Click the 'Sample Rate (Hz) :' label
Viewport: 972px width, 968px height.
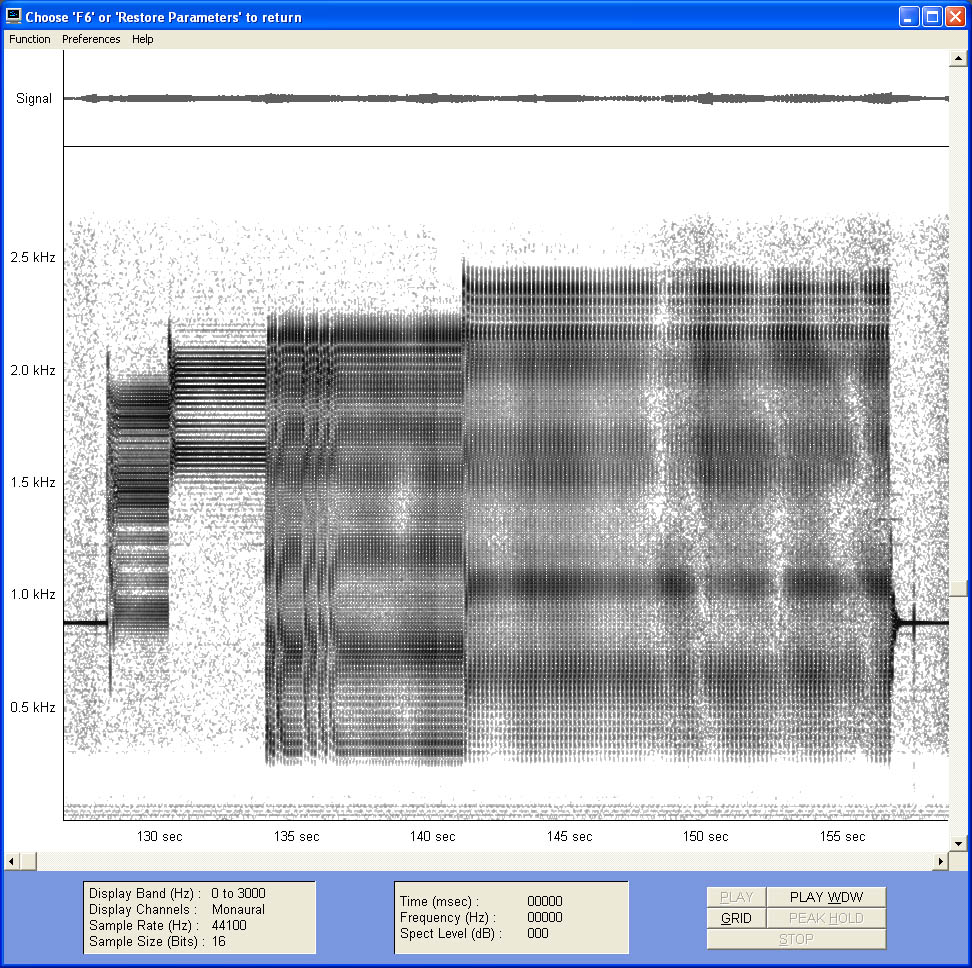click(x=144, y=925)
